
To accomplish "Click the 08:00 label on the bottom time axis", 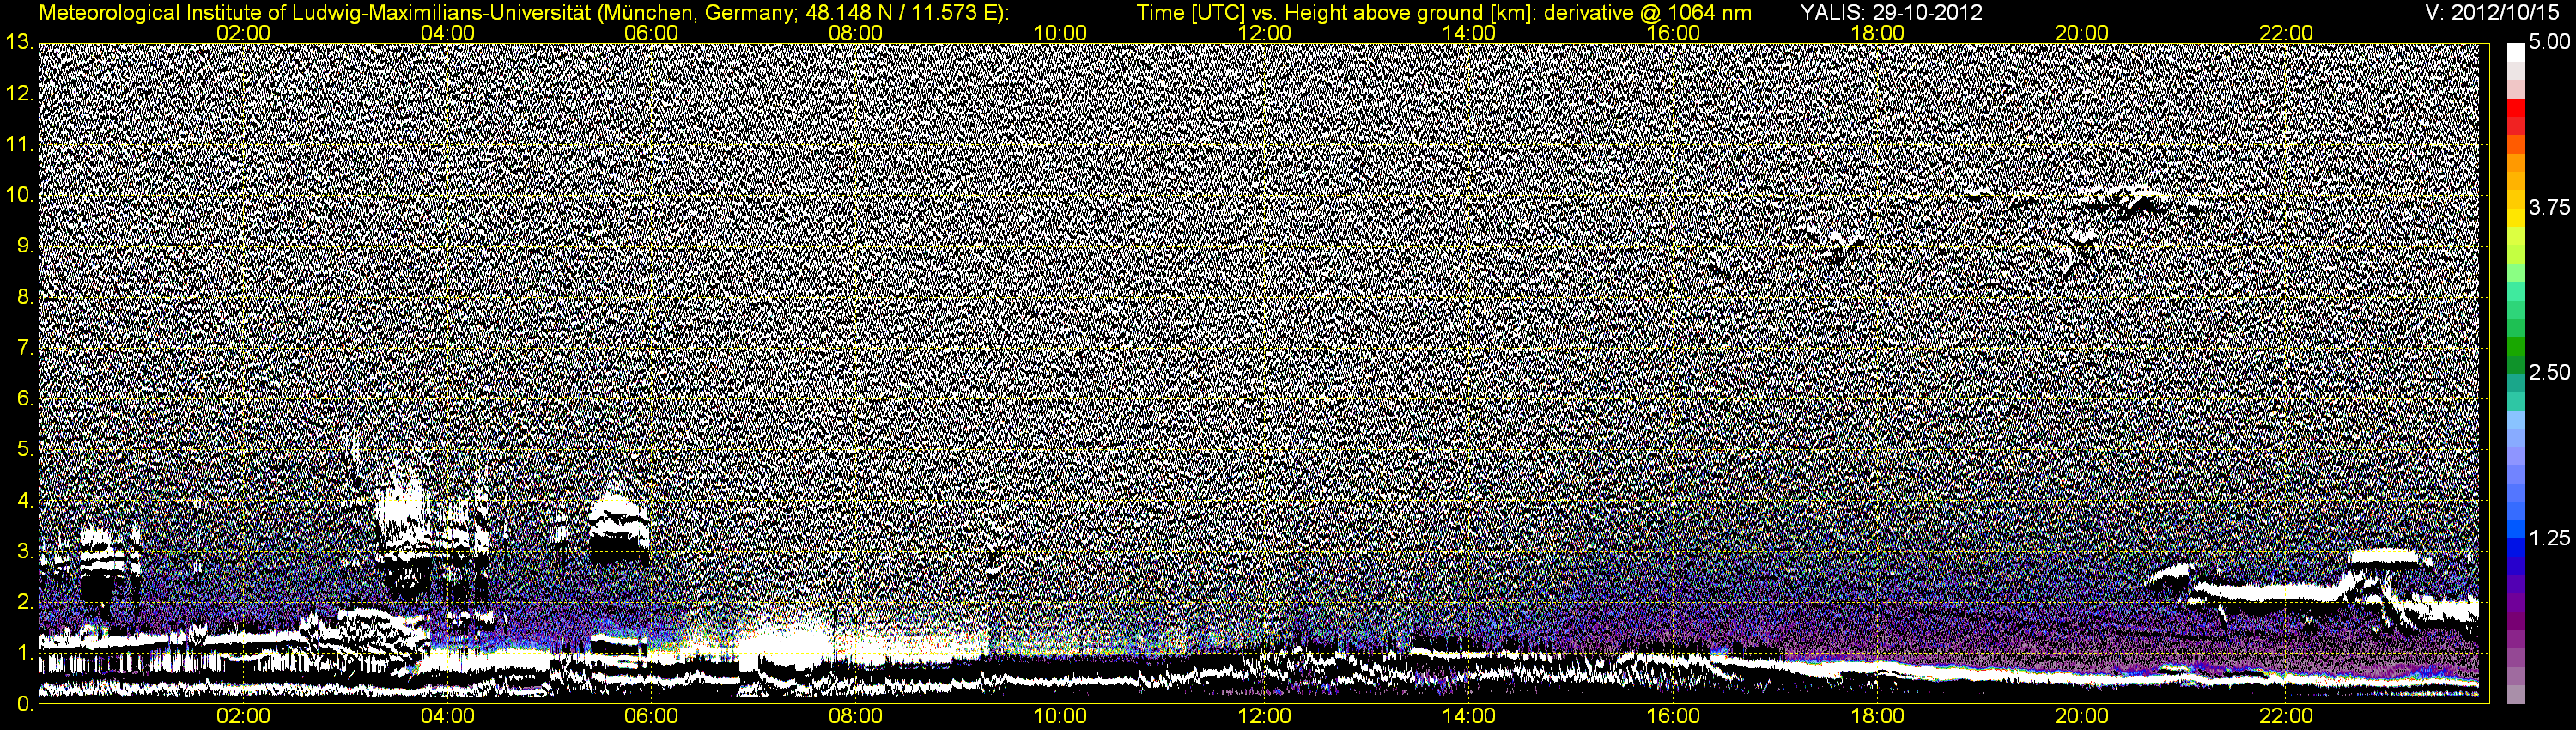I will [856, 716].
